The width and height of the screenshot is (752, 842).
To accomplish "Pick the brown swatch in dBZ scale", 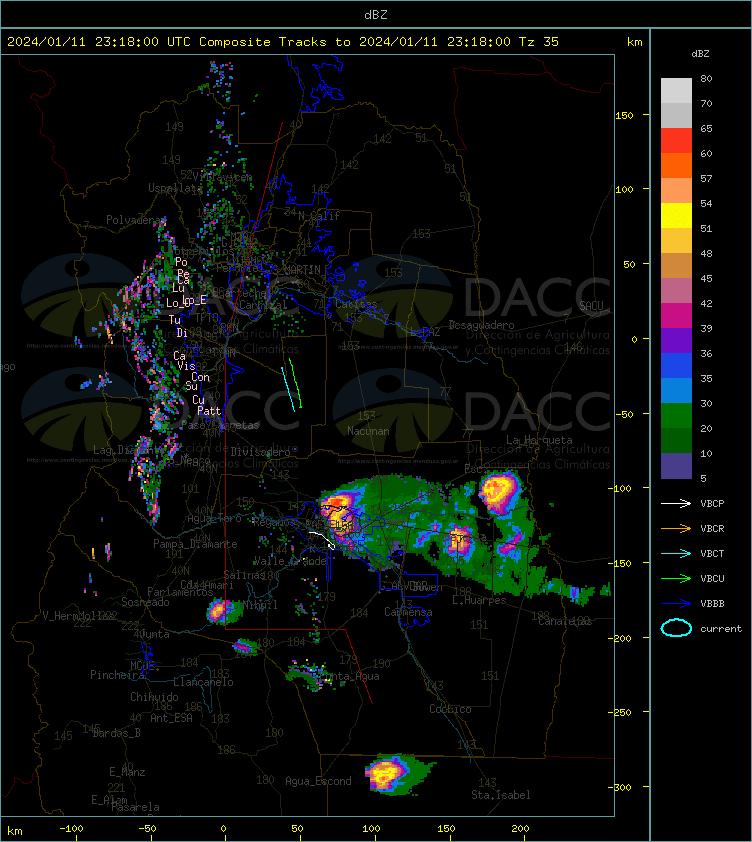I will click(676, 266).
